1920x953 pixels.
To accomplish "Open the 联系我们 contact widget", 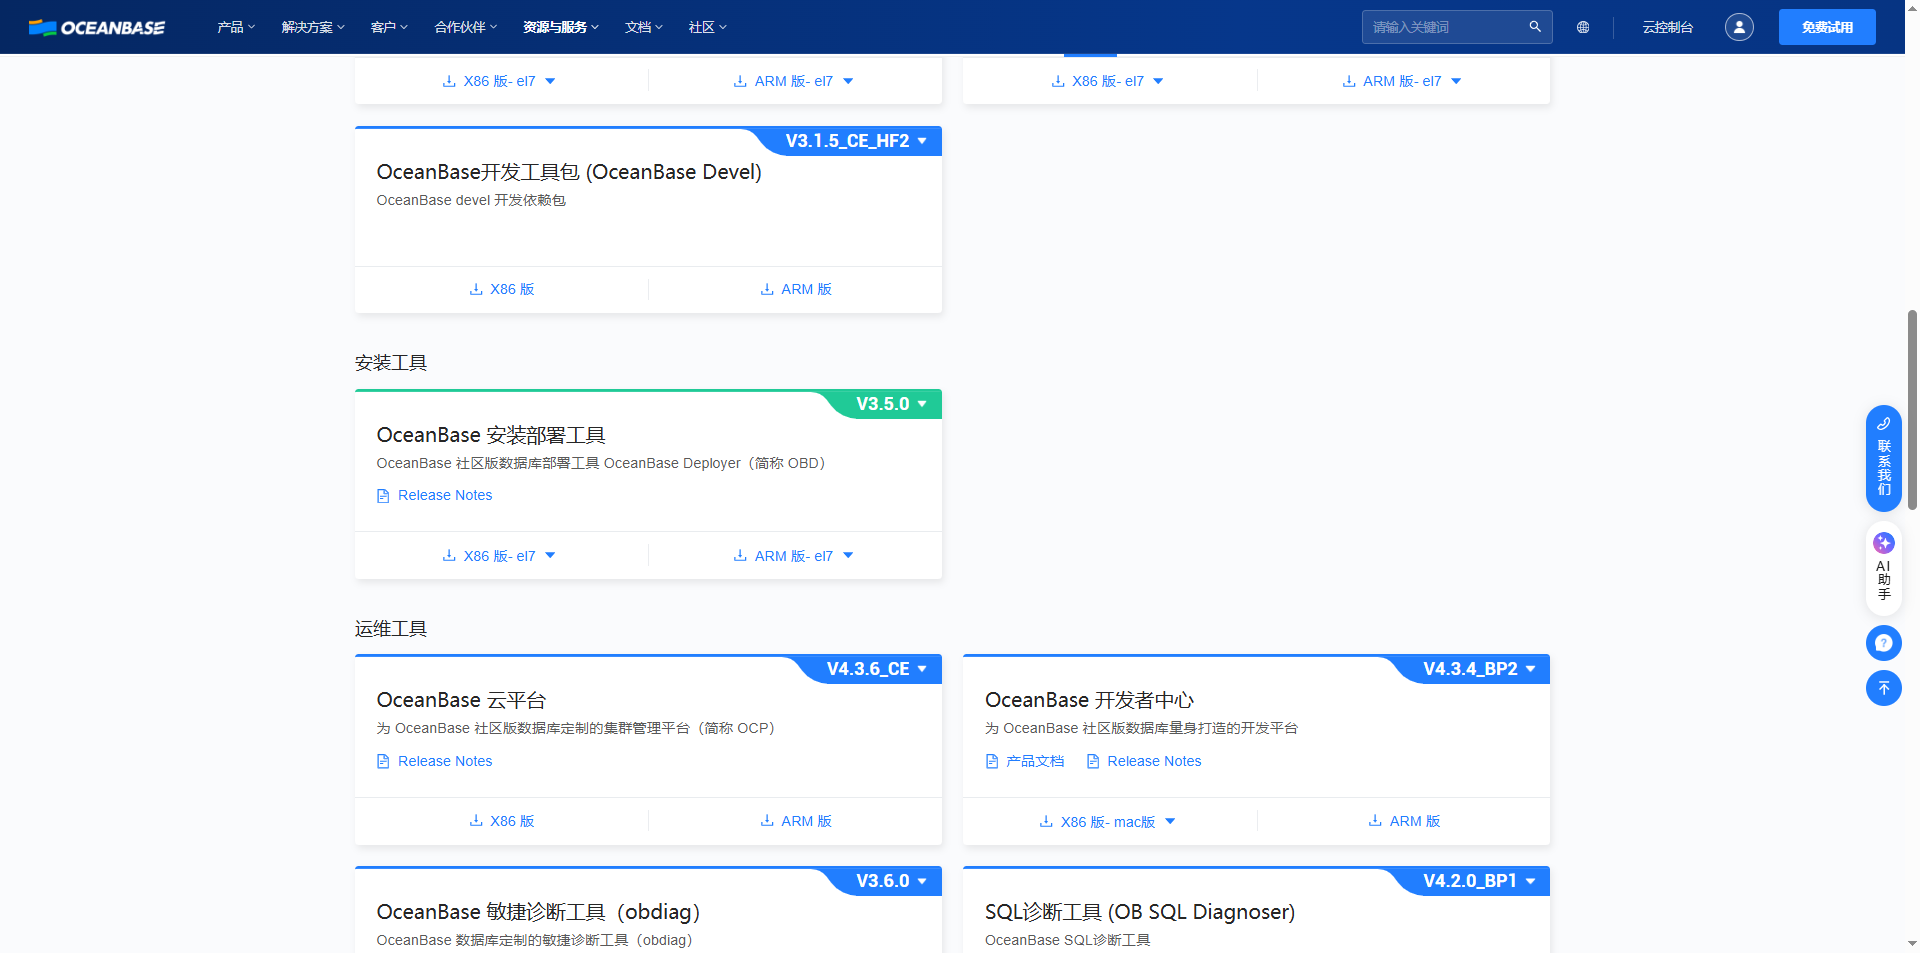I will coord(1884,458).
